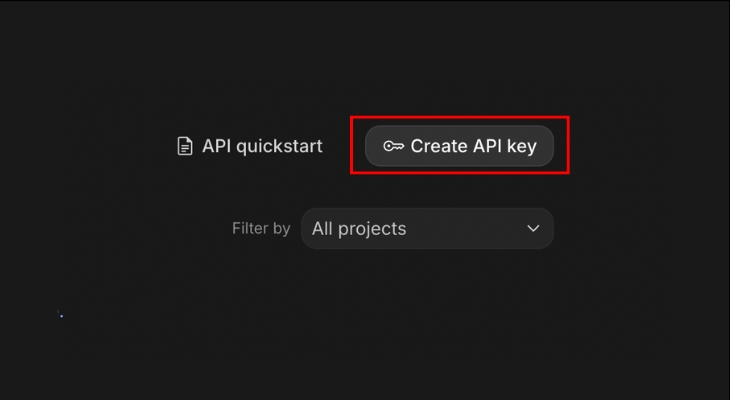730x400 pixels.
Task: Click the Filter by label
Action: (261, 228)
